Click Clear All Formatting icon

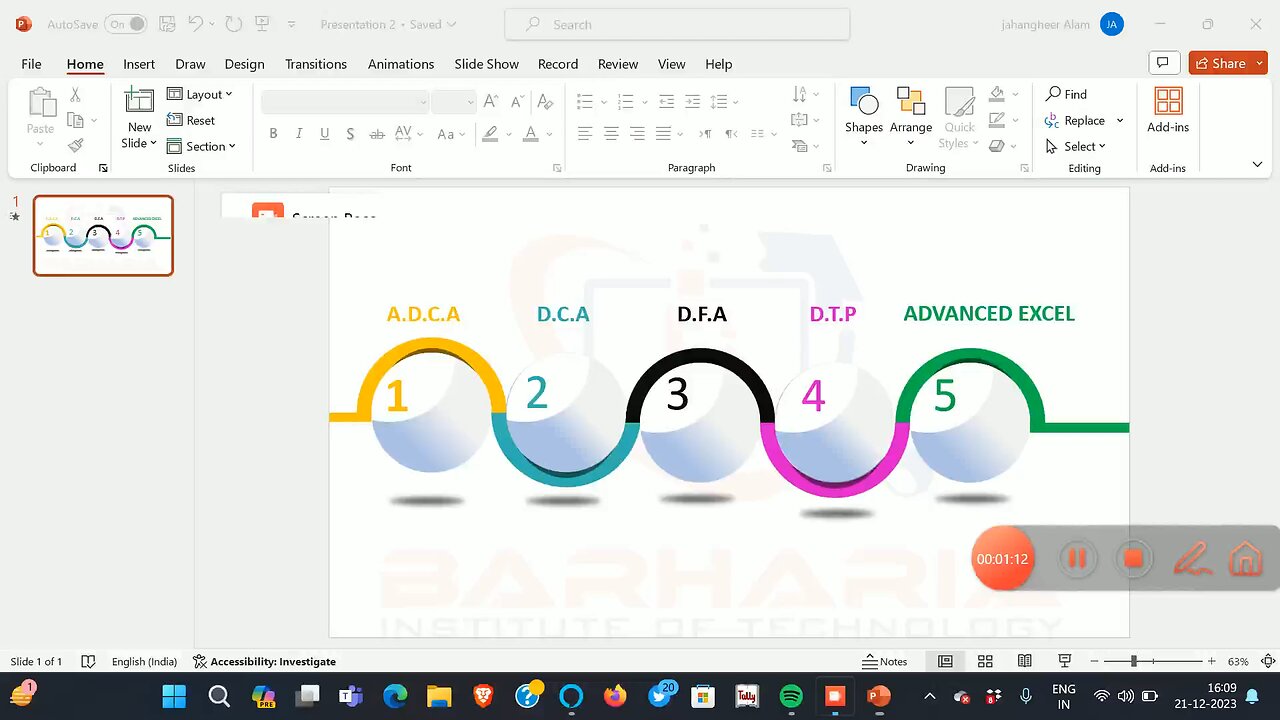click(545, 101)
